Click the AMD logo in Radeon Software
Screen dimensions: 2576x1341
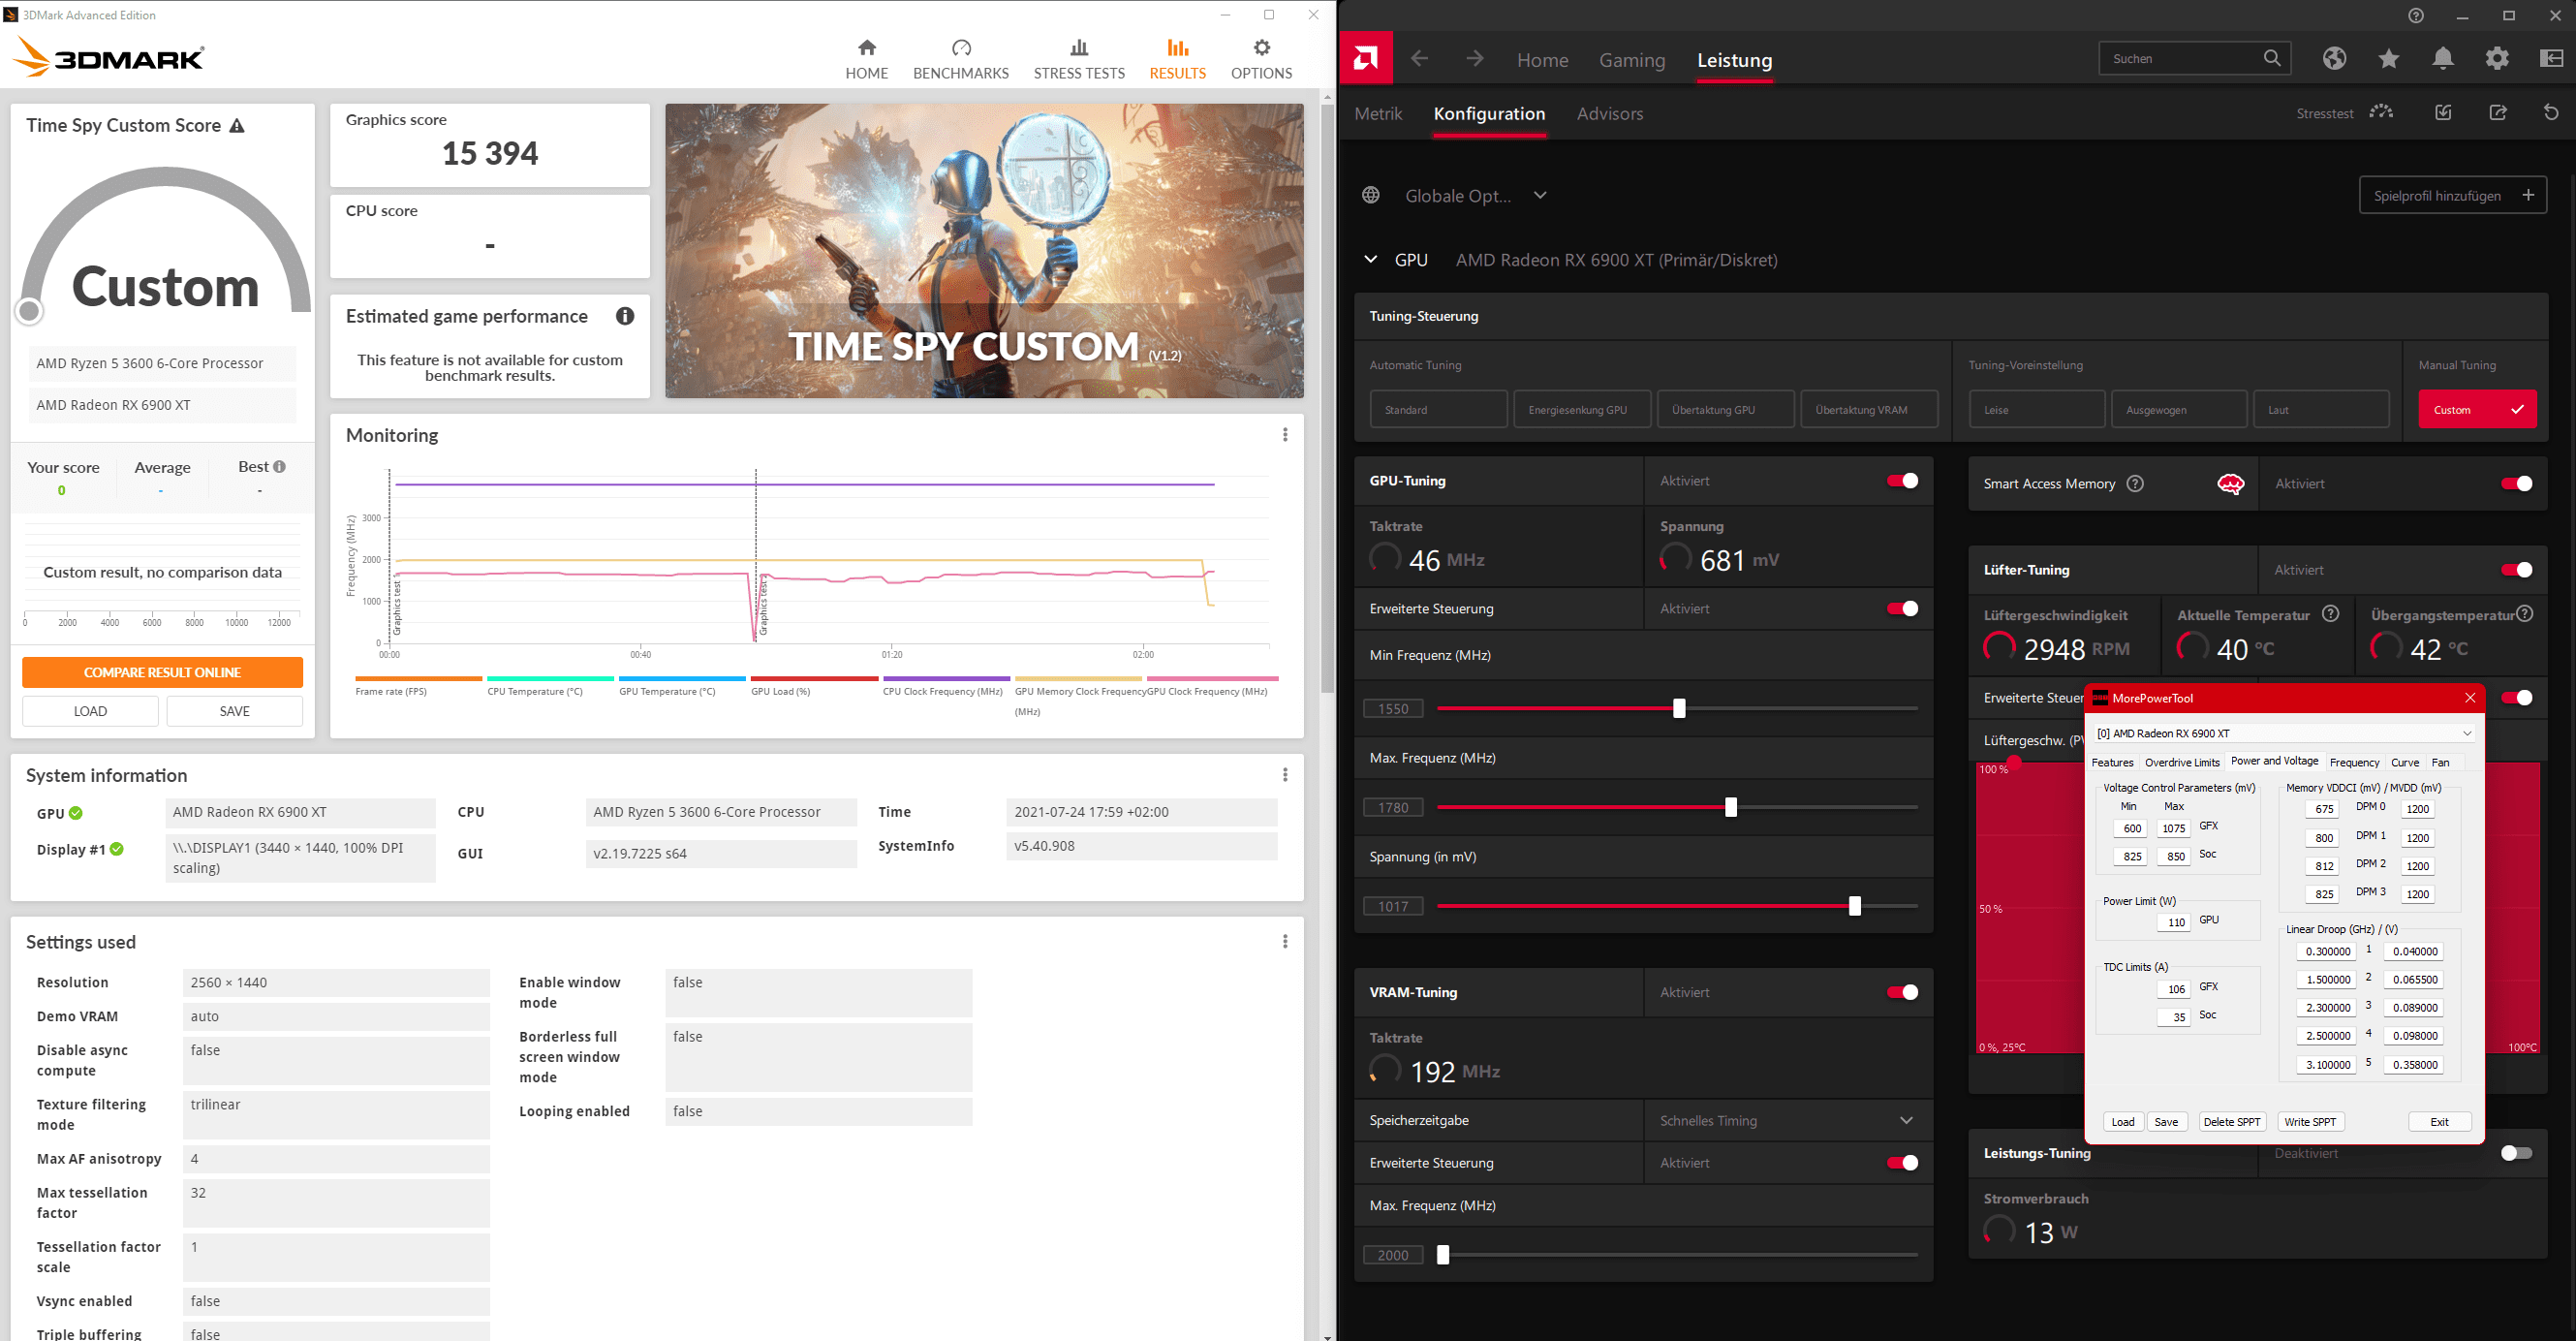coord(1365,59)
